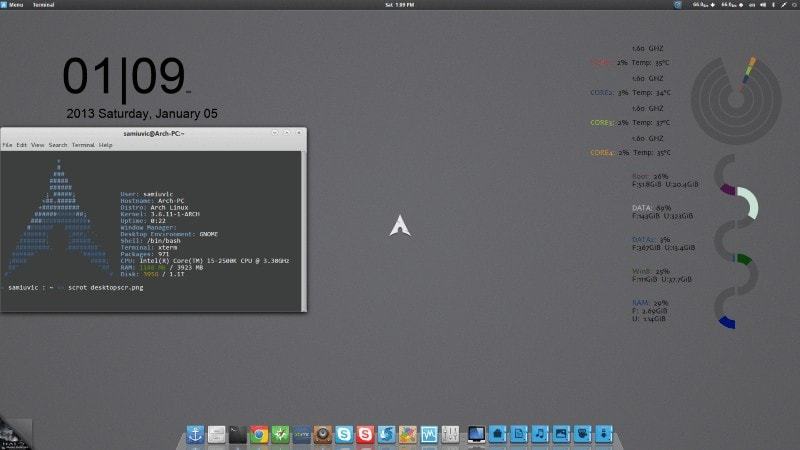Click the Menu button in top panel

[x=12, y=5]
